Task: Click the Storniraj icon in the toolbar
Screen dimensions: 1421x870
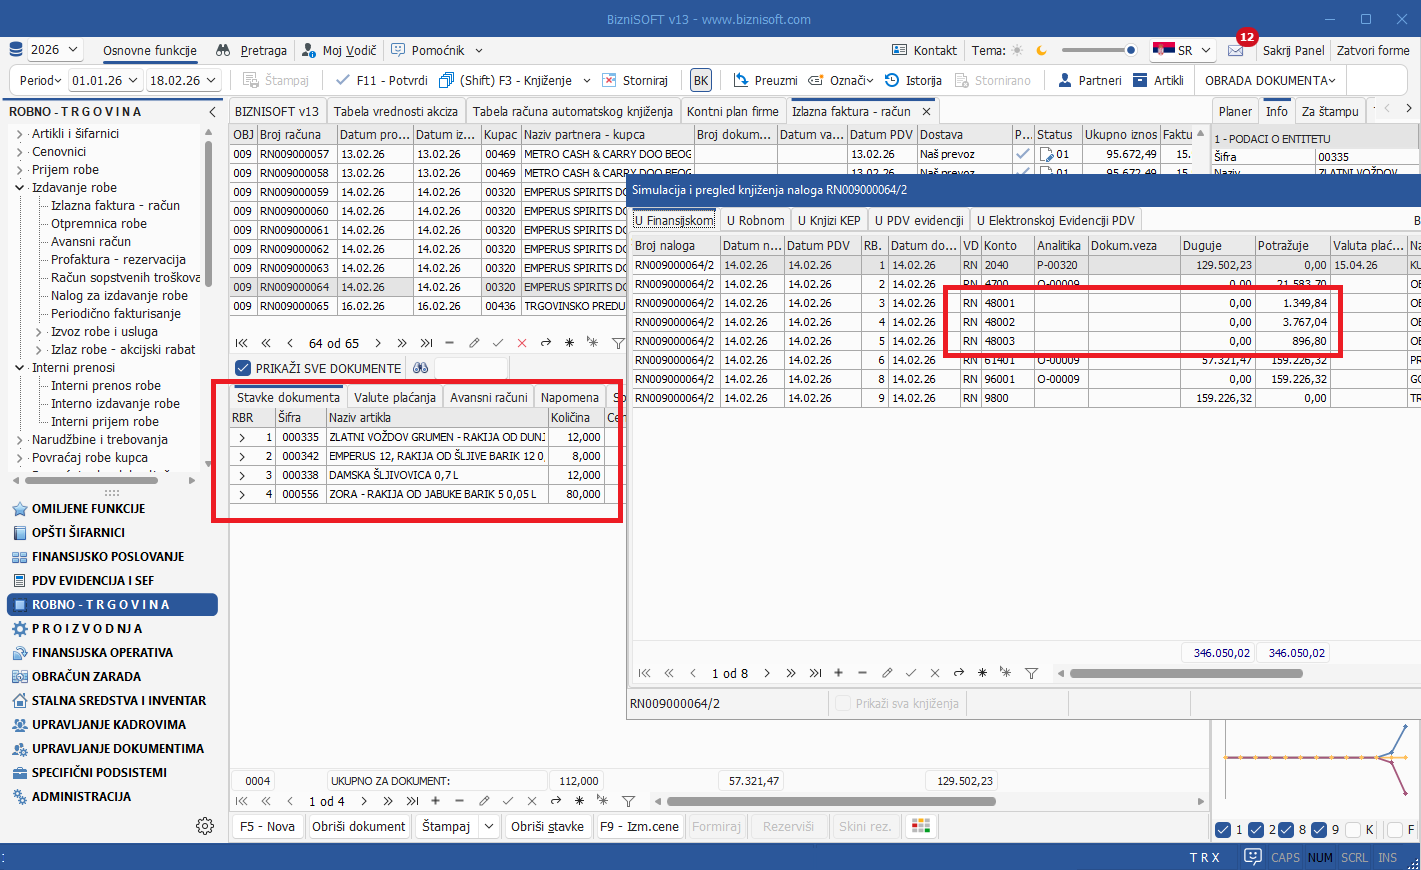Action: pyautogui.click(x=609, y=80)
